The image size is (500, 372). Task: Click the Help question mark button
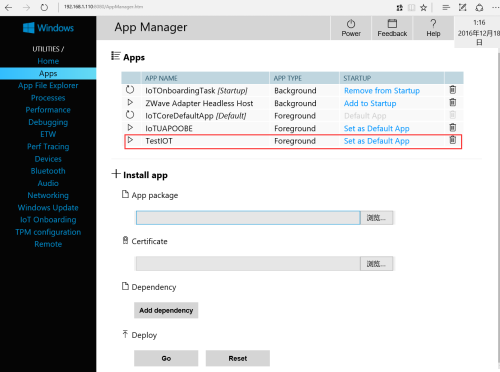pos(433,28)
